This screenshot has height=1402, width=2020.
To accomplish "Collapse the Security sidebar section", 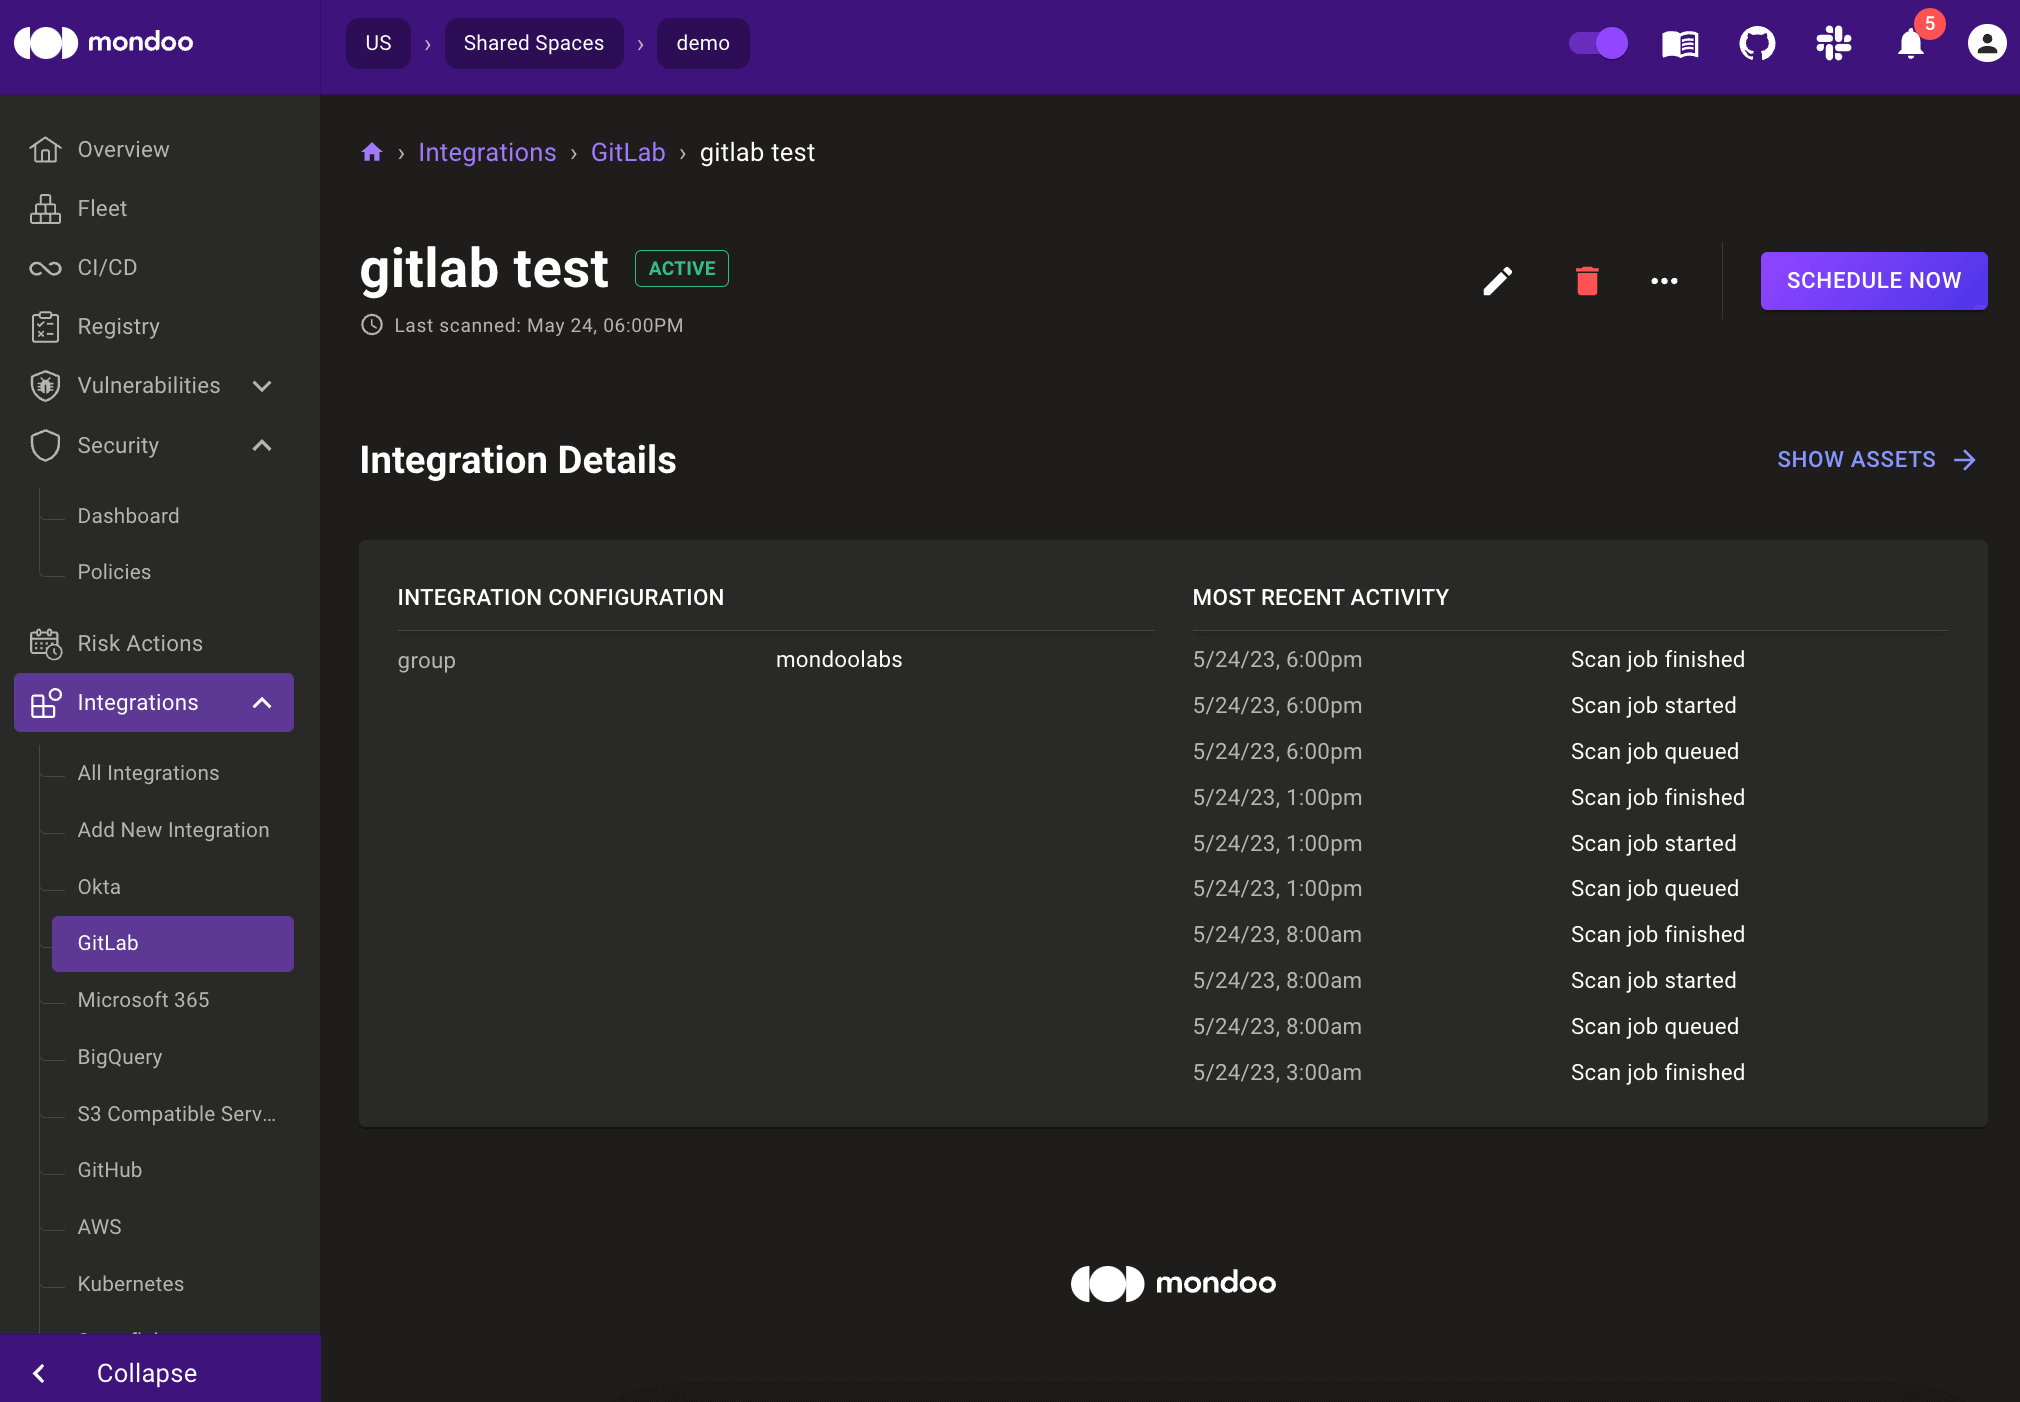I will coord(262,445).
